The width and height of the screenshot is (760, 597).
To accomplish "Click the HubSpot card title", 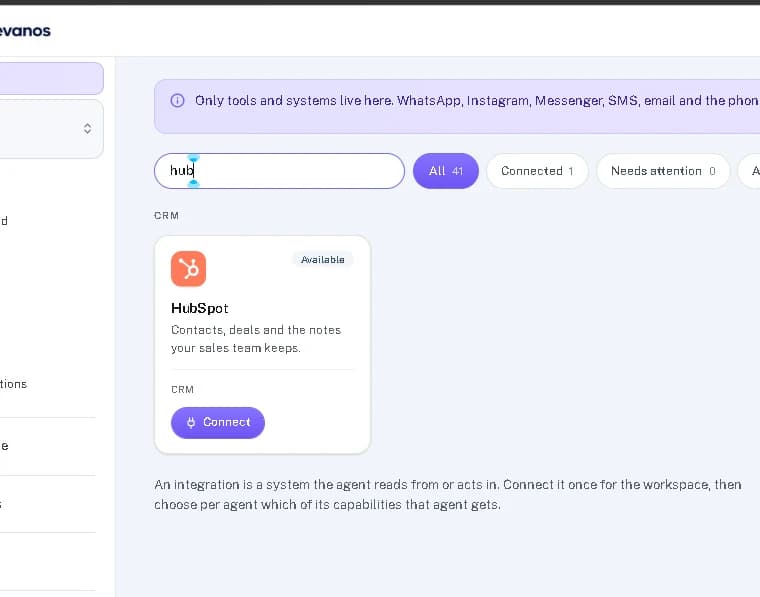I will tap(199, 308).
